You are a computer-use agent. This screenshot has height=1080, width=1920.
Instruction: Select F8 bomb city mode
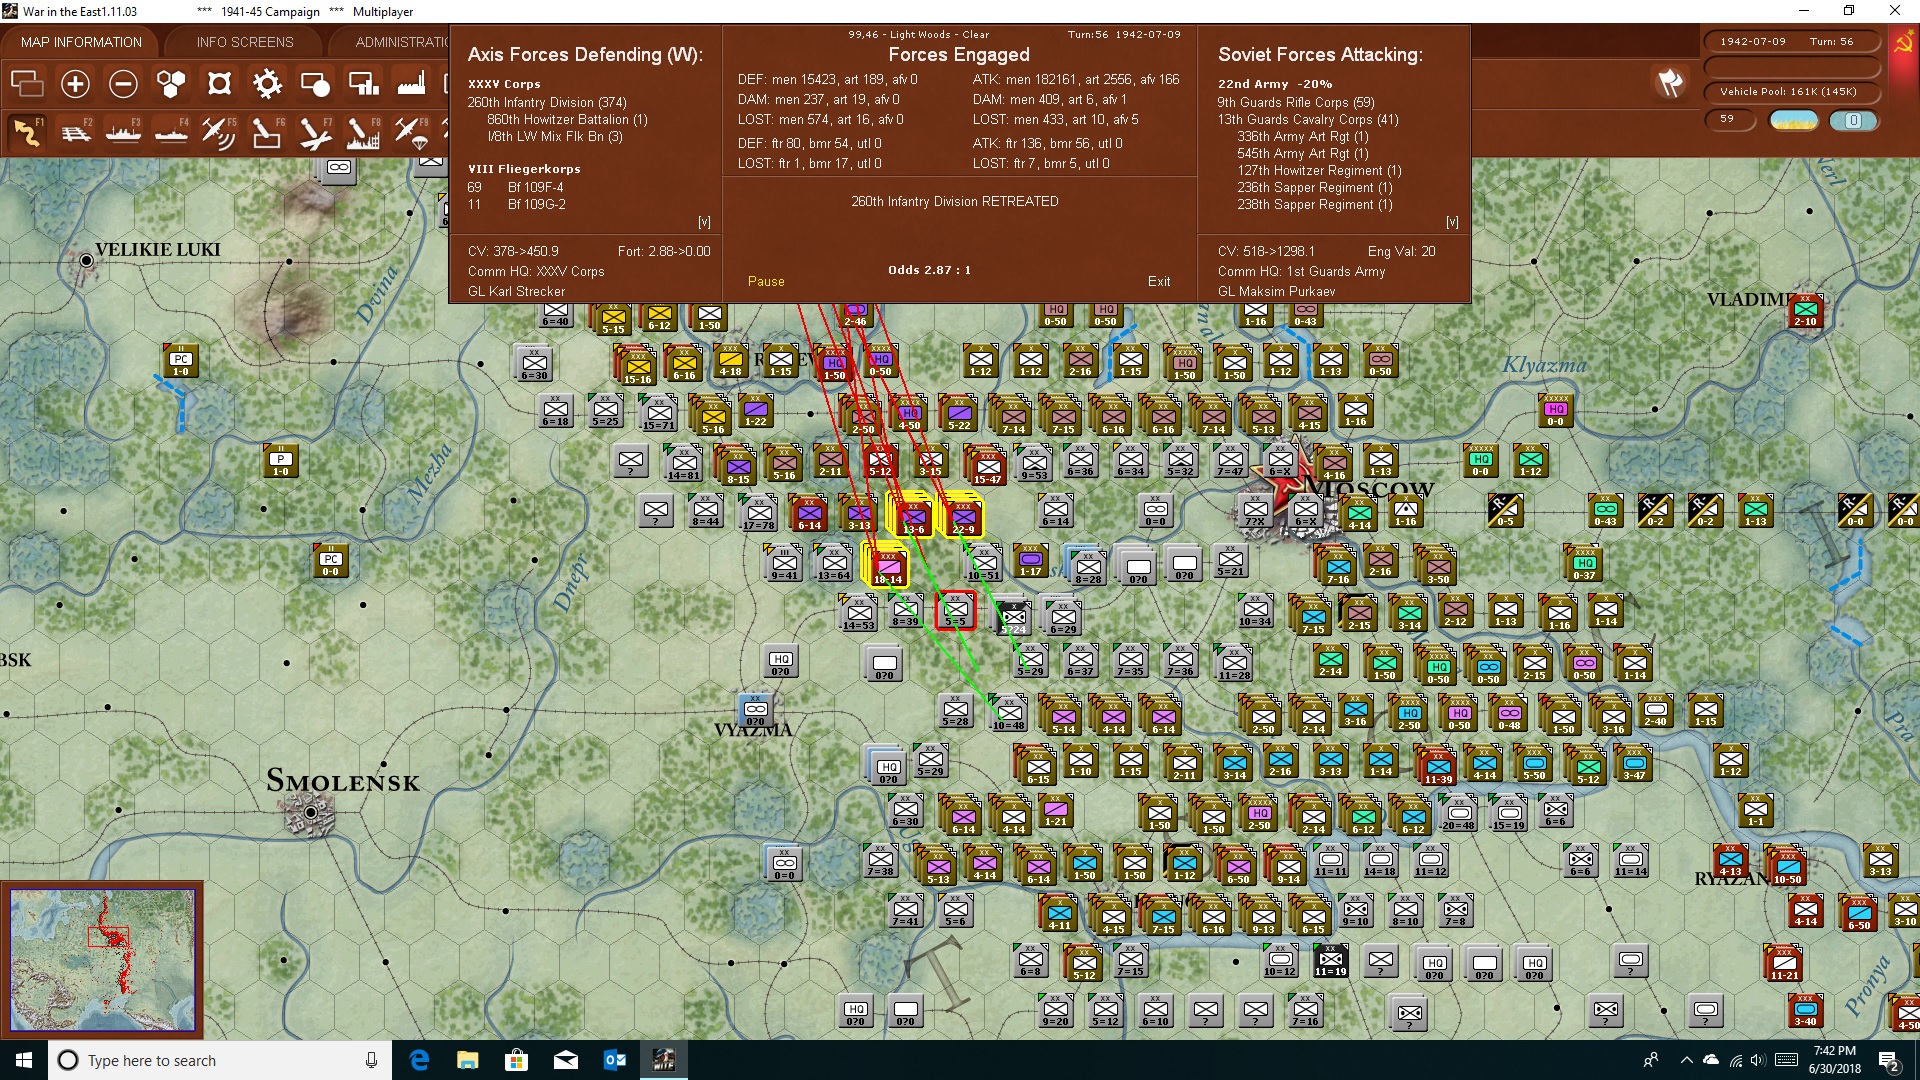pyautogui.click(x=363, y=132)
